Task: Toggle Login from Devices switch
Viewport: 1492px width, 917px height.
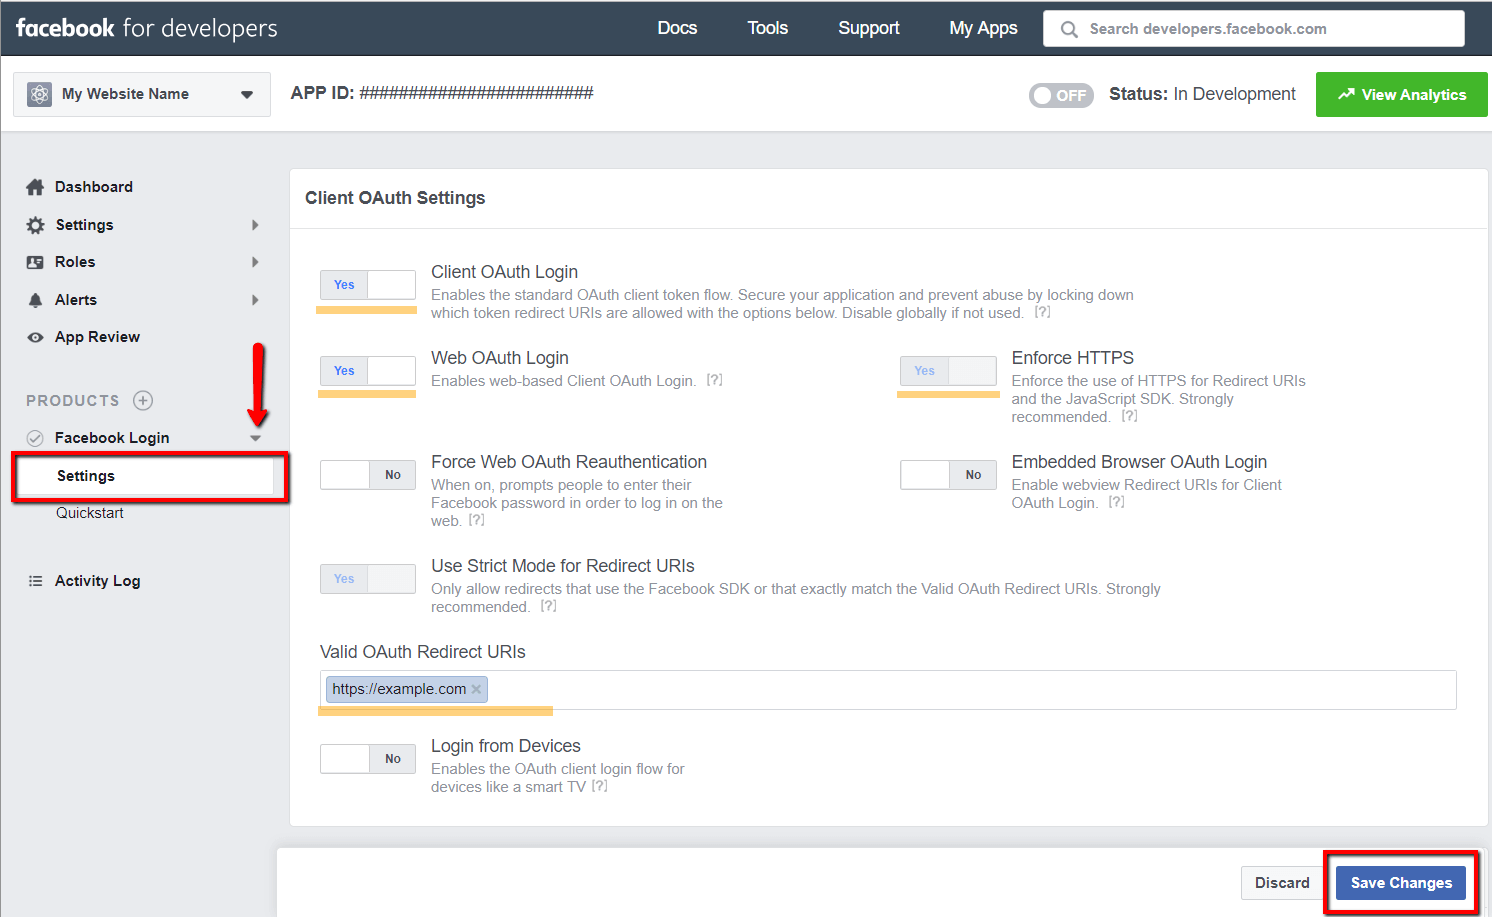Action: [x=368, y=759]
